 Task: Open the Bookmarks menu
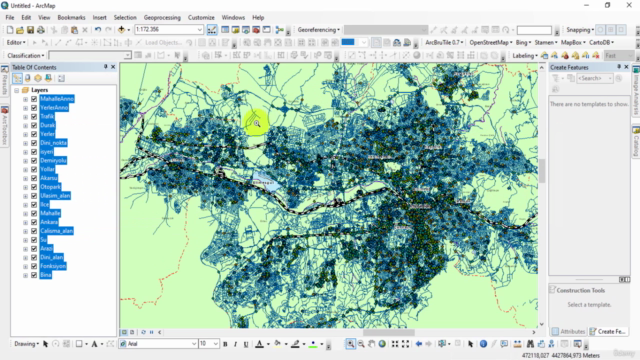coord(71,18)
